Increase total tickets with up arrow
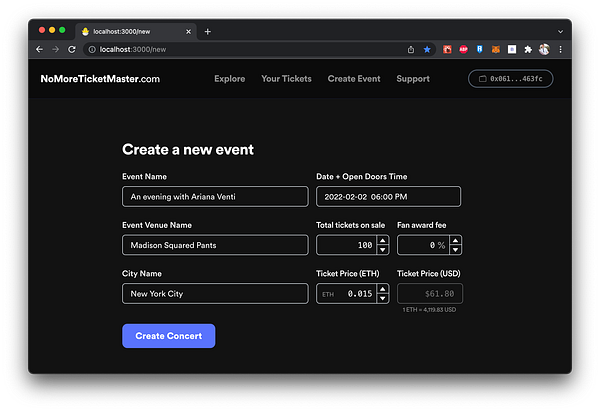Viewport: 600px width, 411px height. [383, 240]
